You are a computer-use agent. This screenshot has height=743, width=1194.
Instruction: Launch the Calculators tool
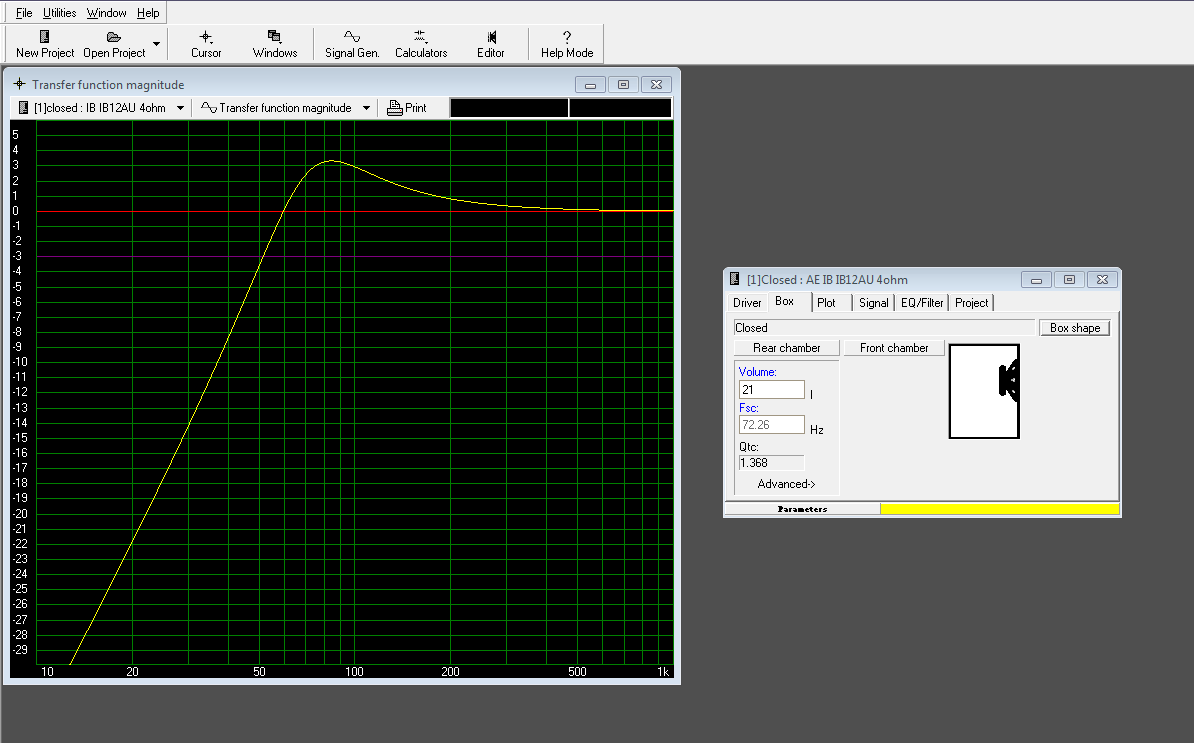(x=421, y=44)
